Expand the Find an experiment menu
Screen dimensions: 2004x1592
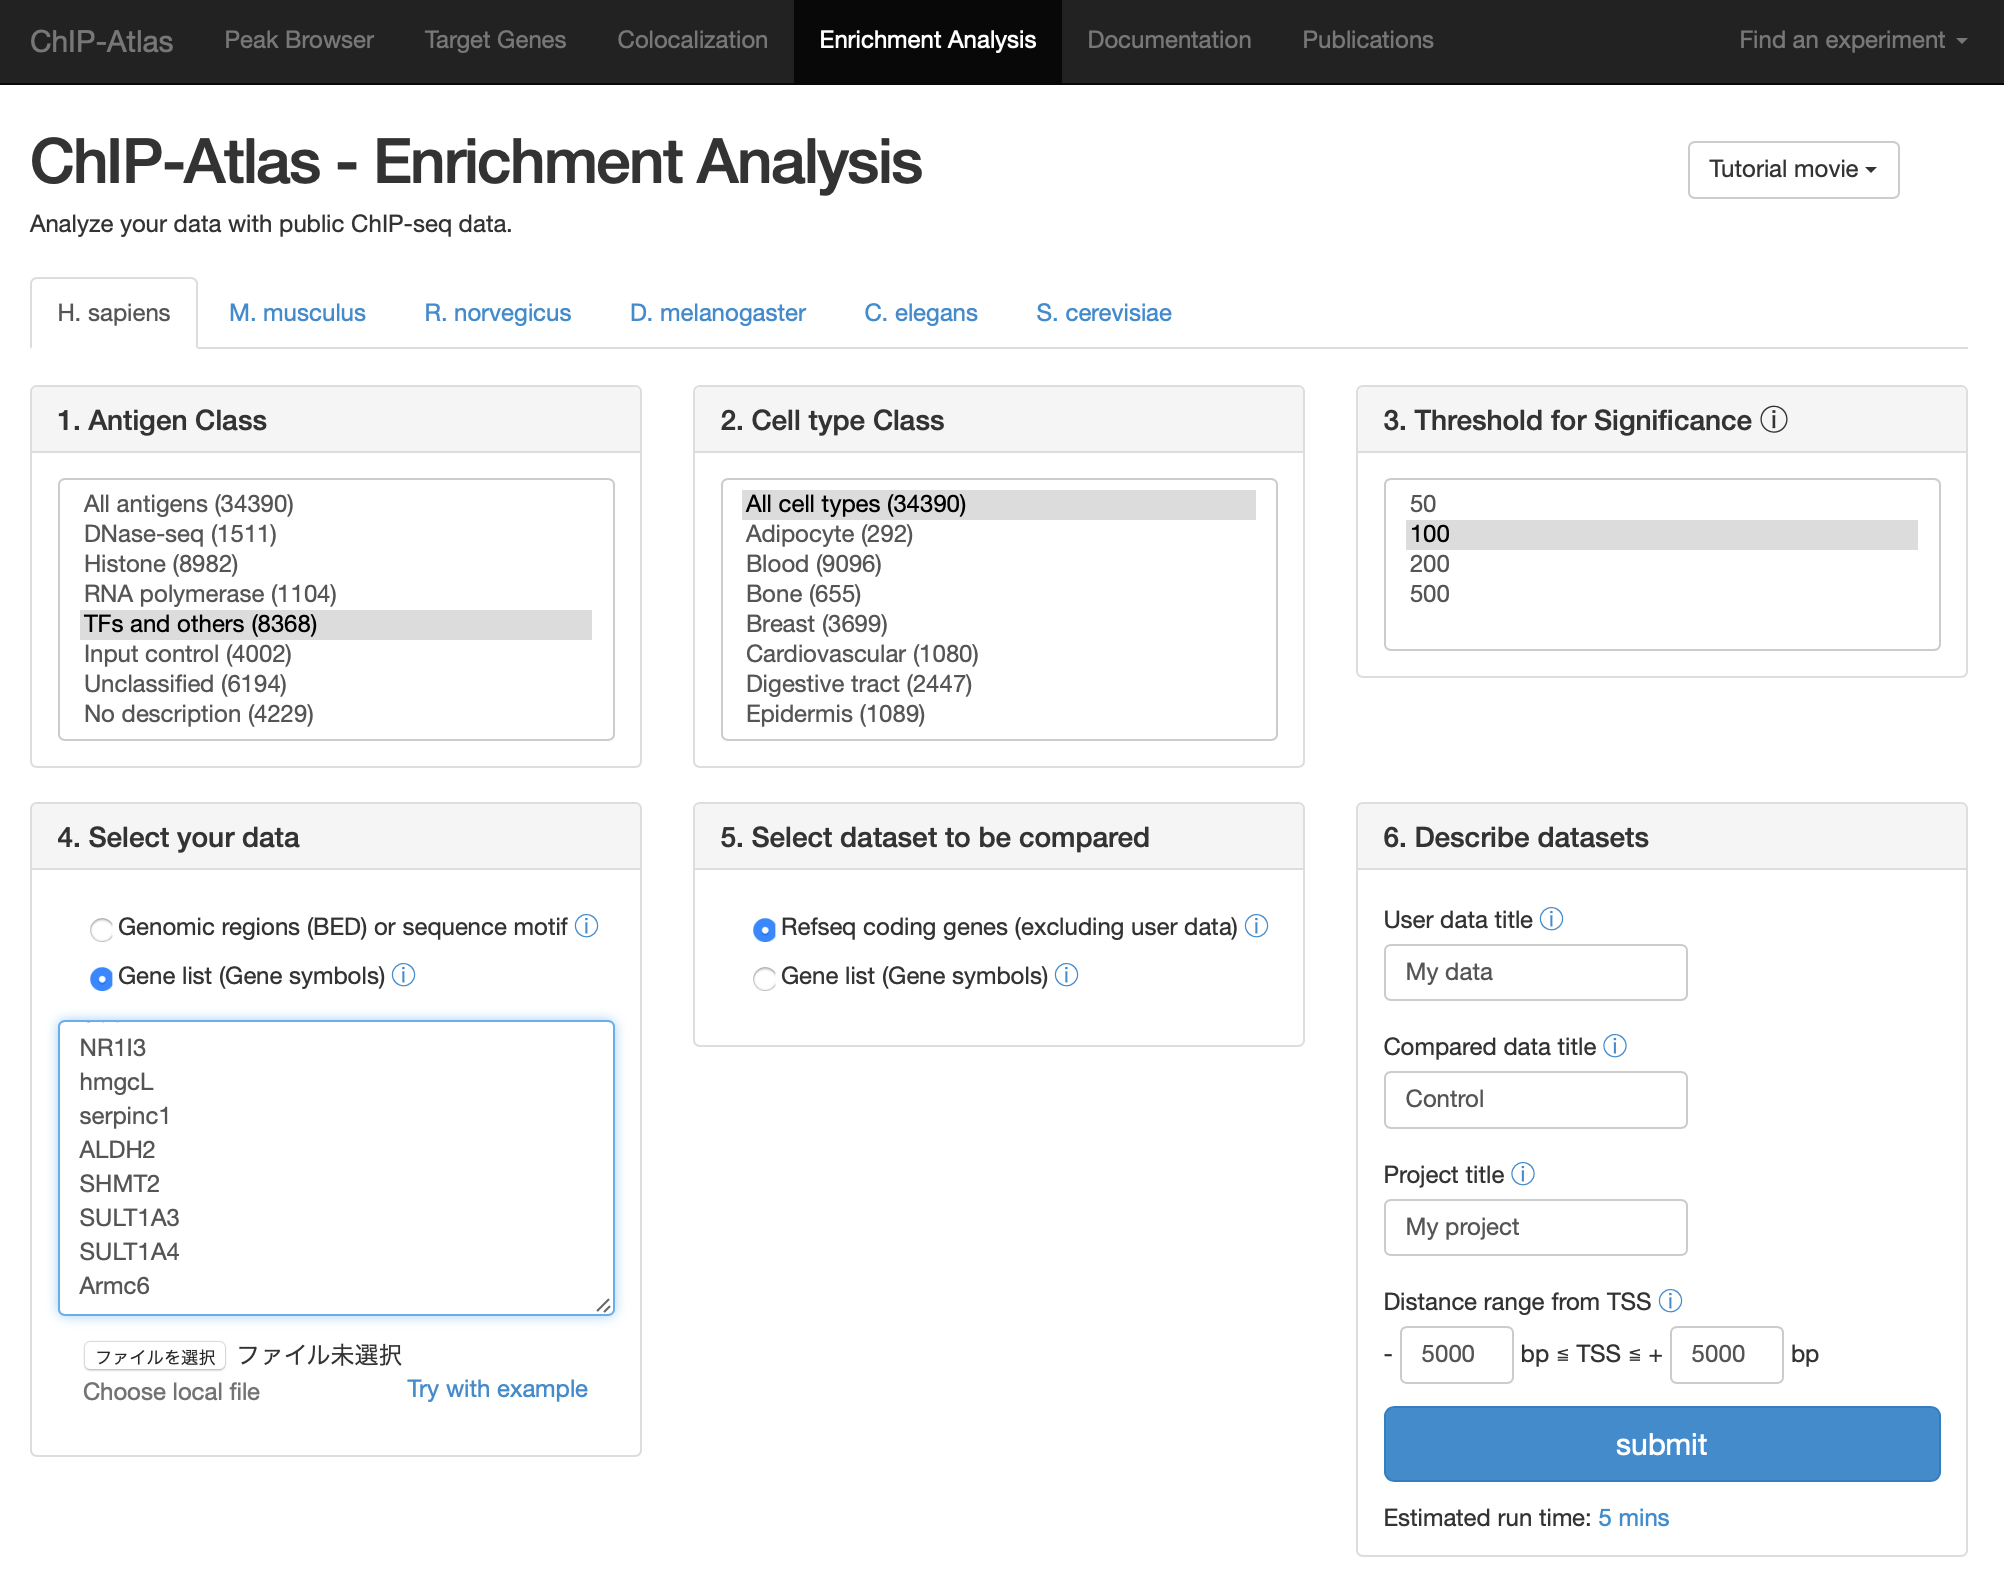(1853, 40)
